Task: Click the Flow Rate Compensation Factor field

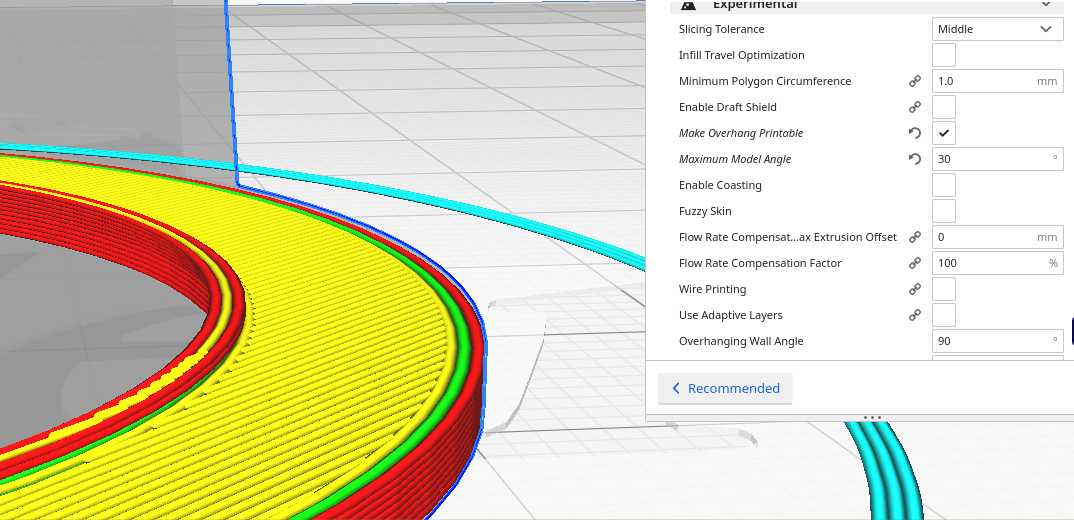Action: click(986, 263)
